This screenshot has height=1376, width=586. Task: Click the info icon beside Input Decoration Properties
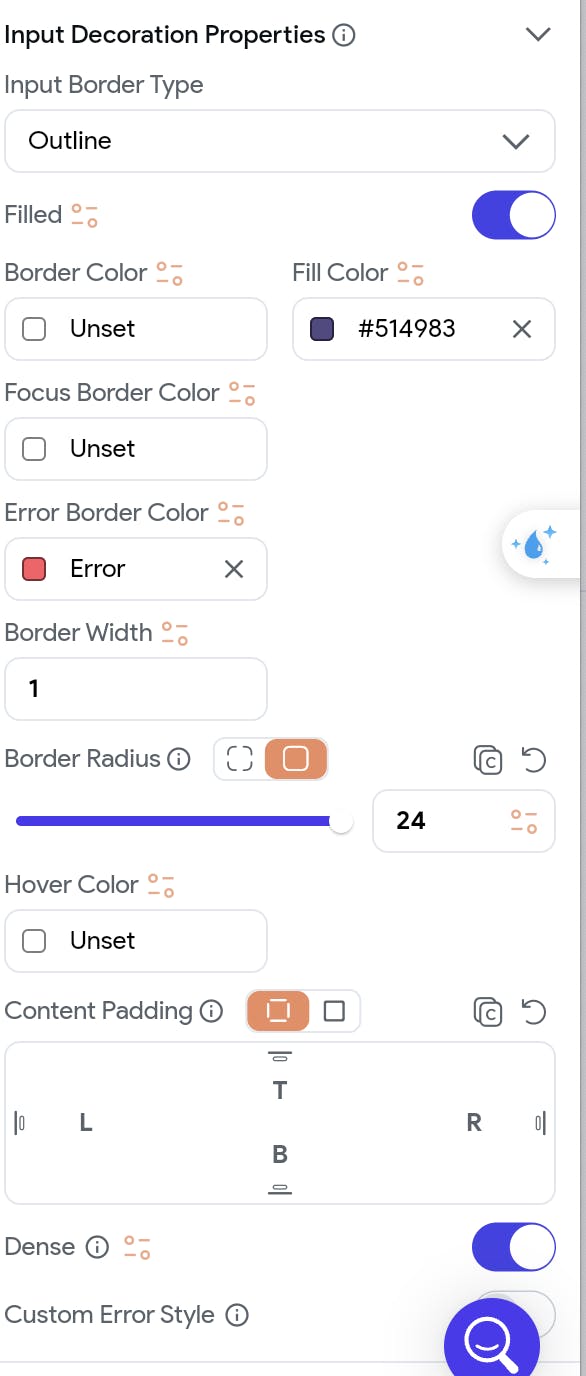[343, 35]
